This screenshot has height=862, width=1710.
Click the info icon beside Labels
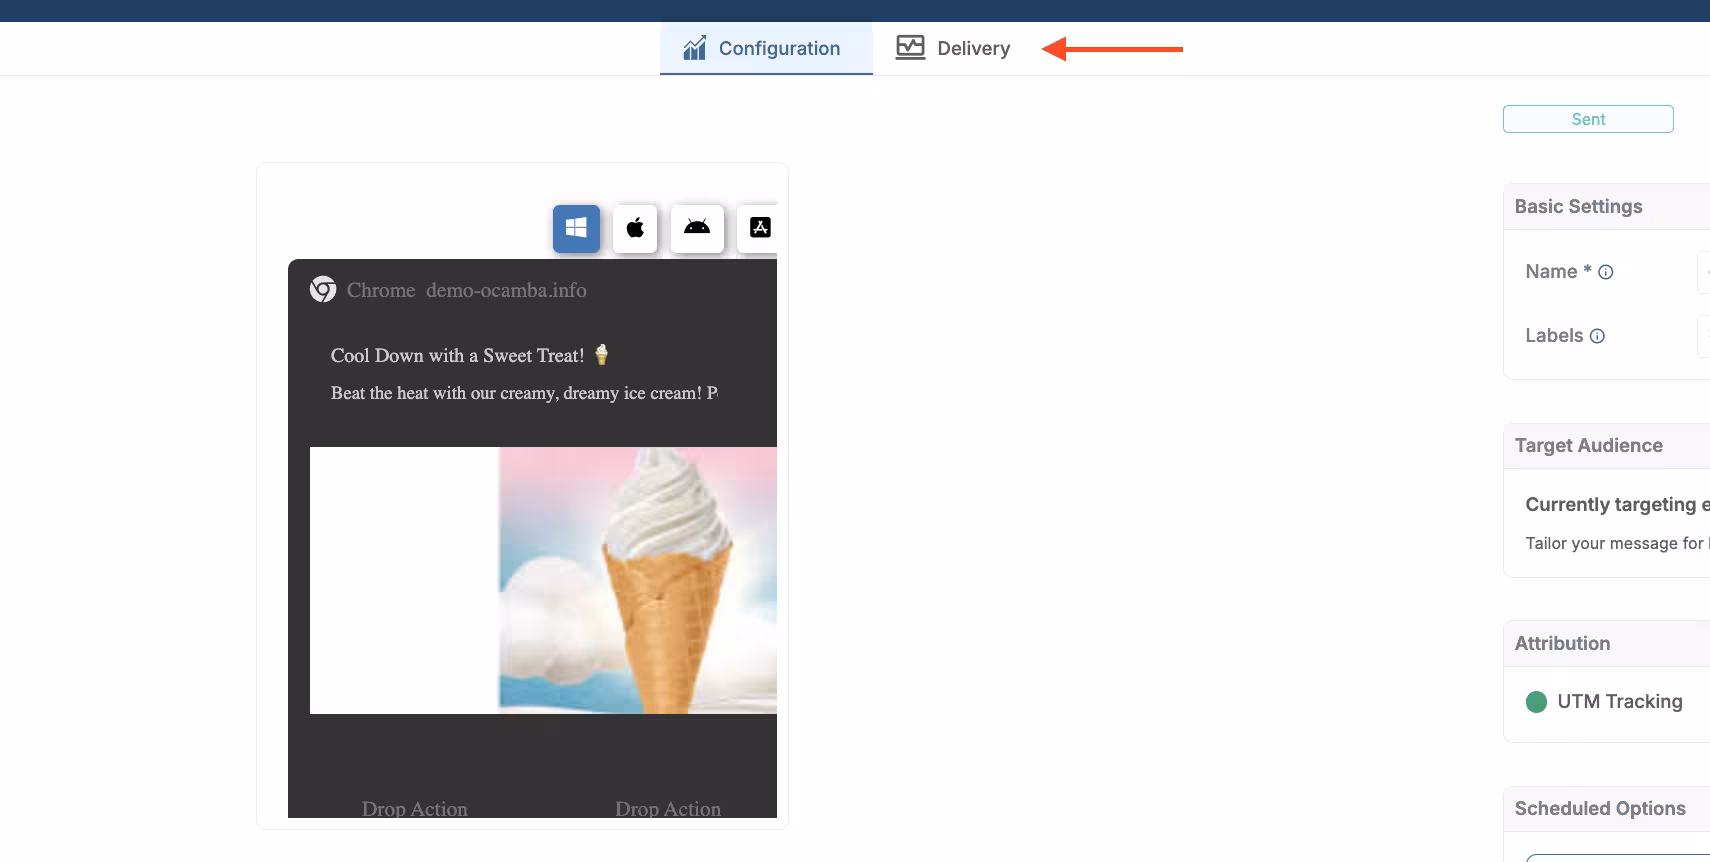[1597, 336]
